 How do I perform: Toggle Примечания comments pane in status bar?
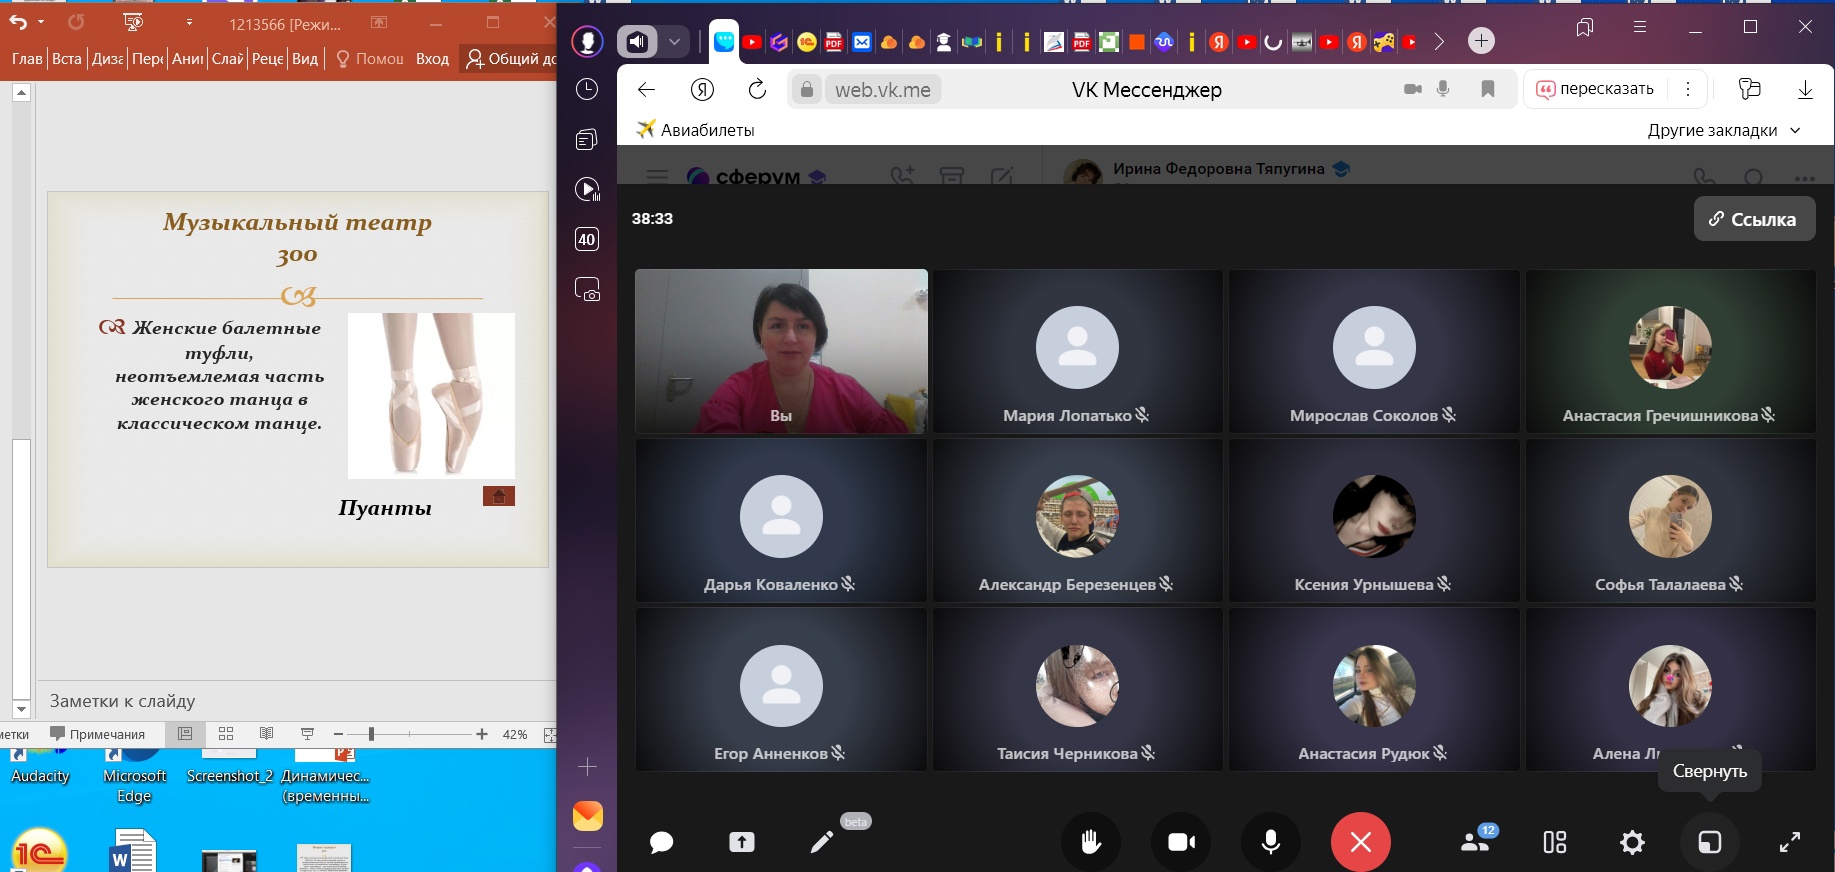[98, 734]
